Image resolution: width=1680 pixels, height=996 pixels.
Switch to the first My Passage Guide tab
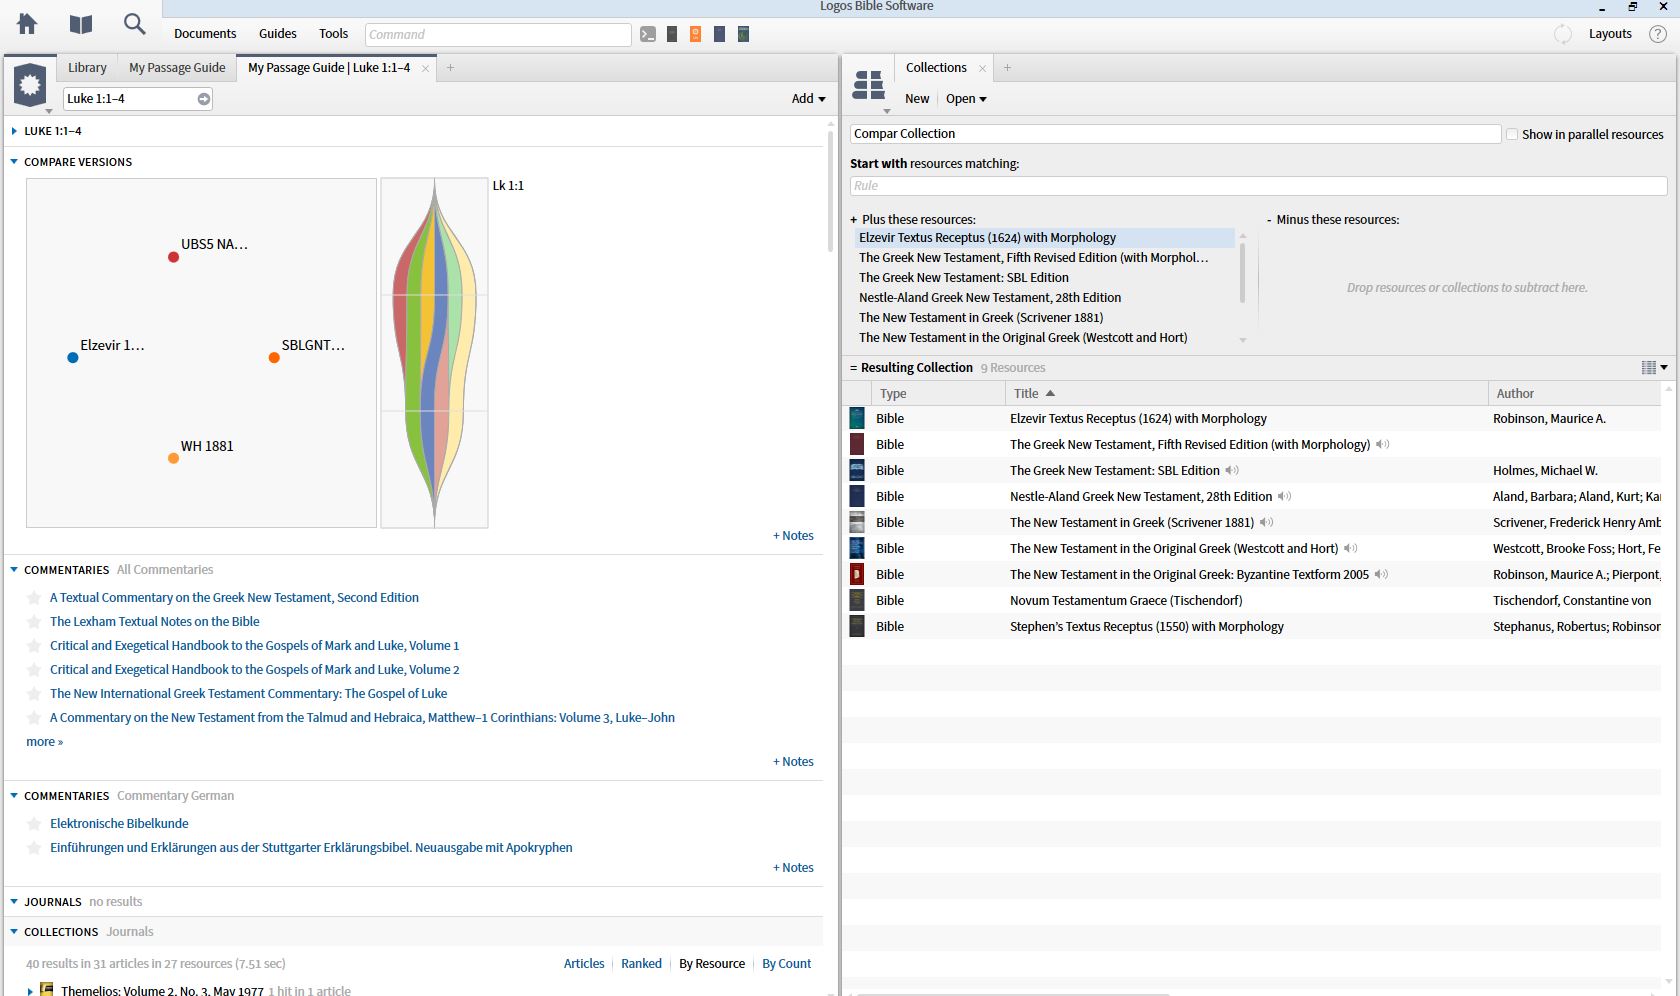pyautogui.click(x=177, y=68)
